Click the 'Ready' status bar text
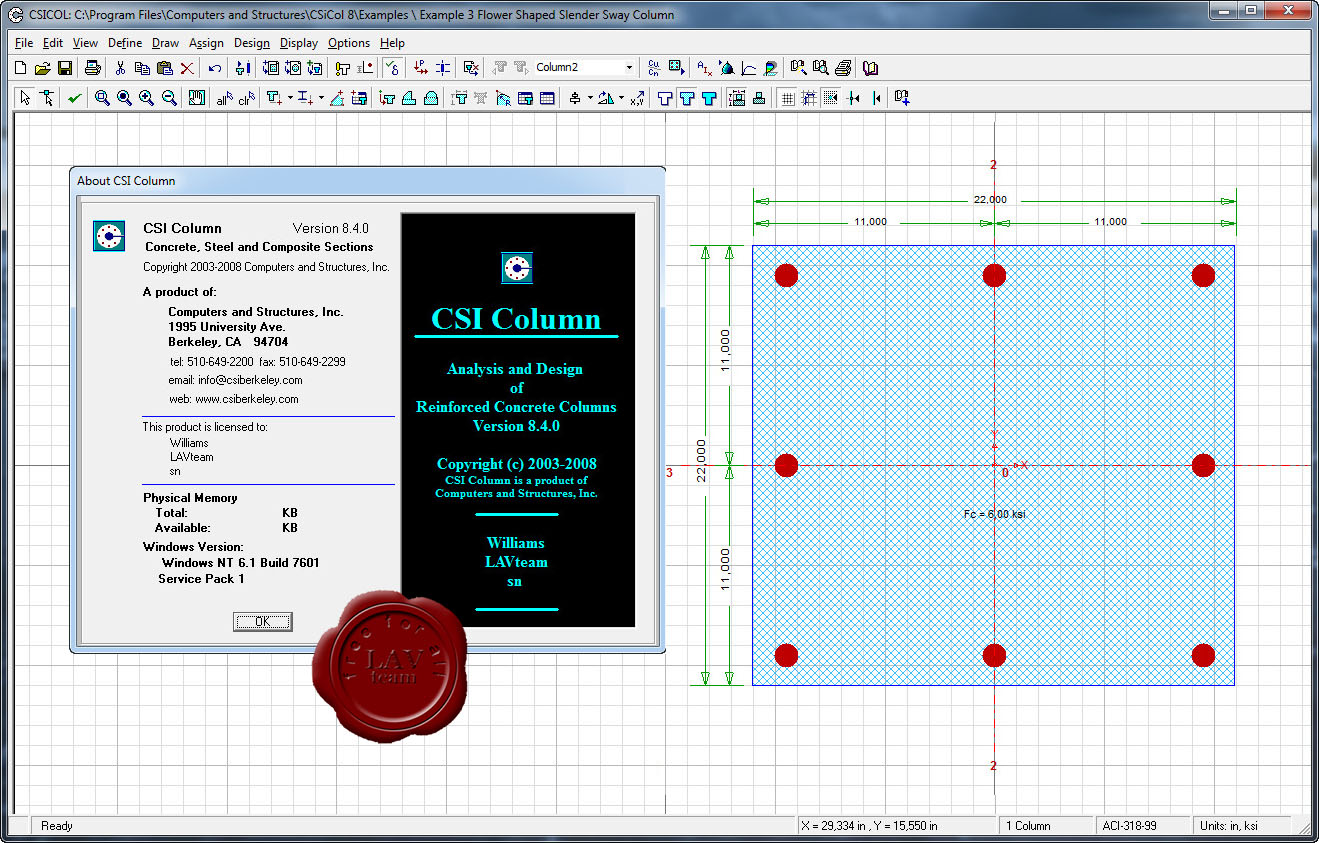1319x843 pixels. pos(57,826)
